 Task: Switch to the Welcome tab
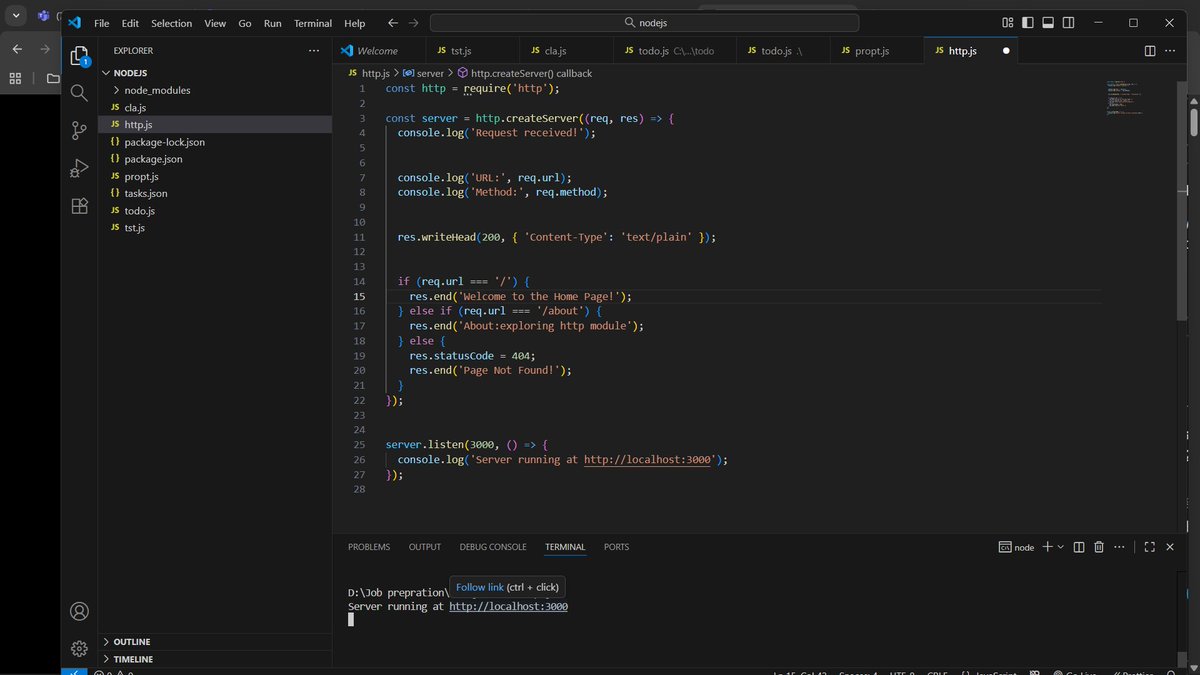377,51
